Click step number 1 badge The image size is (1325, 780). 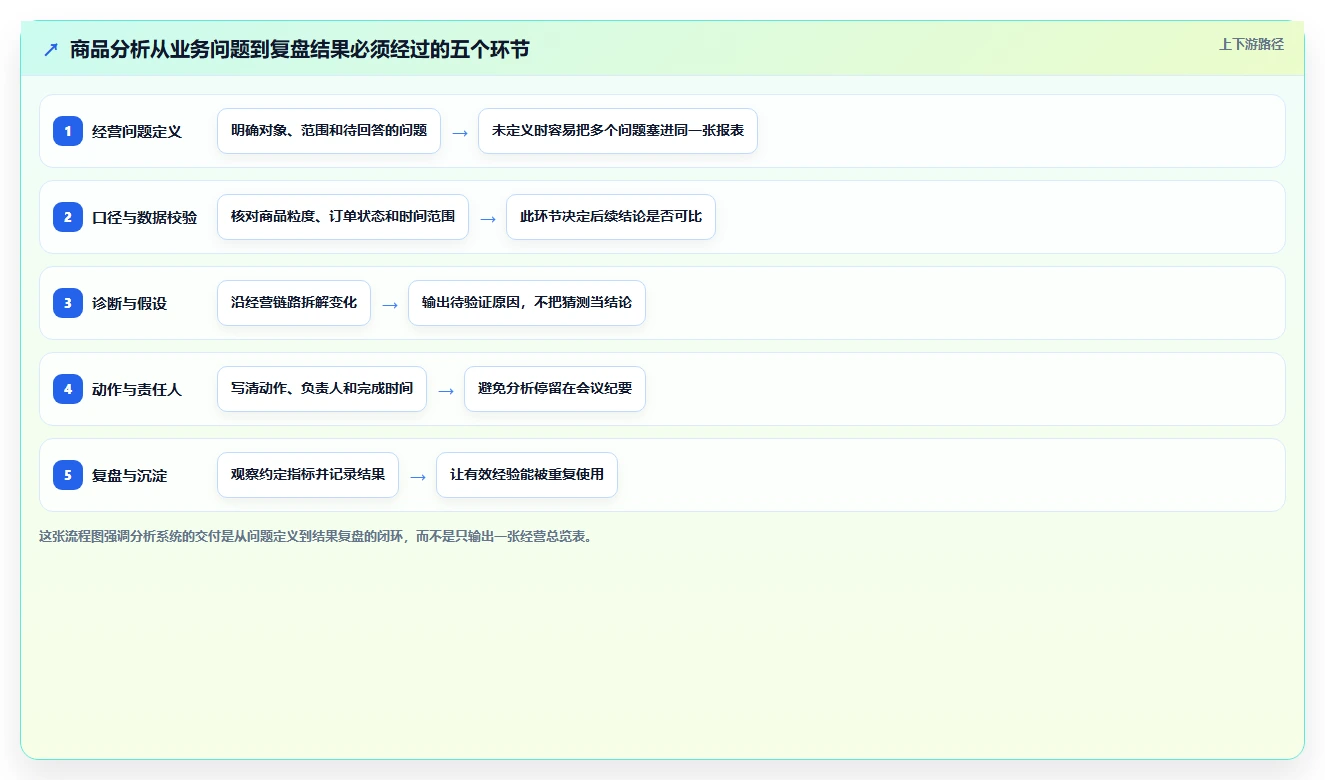pos(68,130)
